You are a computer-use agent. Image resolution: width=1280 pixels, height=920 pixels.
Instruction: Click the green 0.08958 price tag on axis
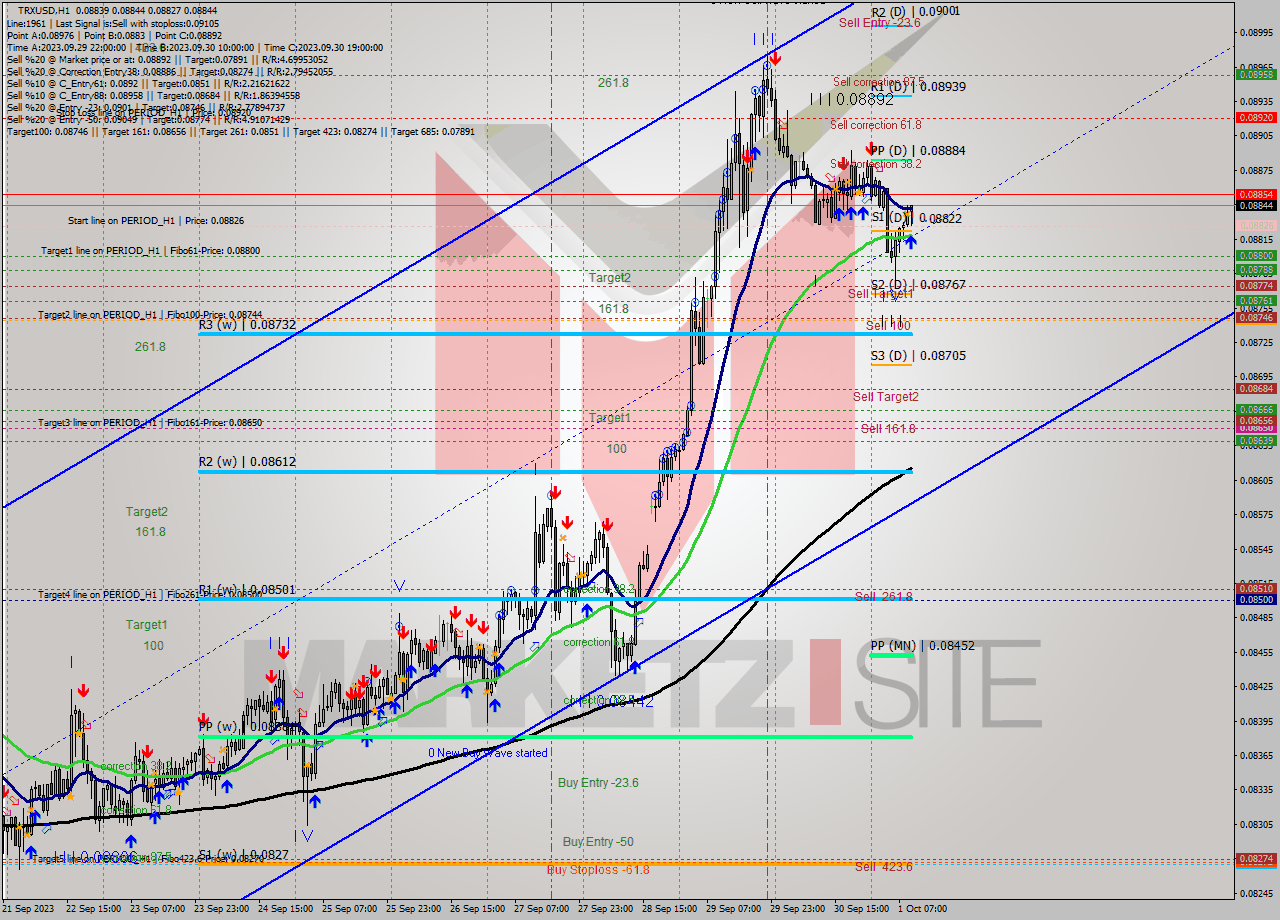(1256, 74)
